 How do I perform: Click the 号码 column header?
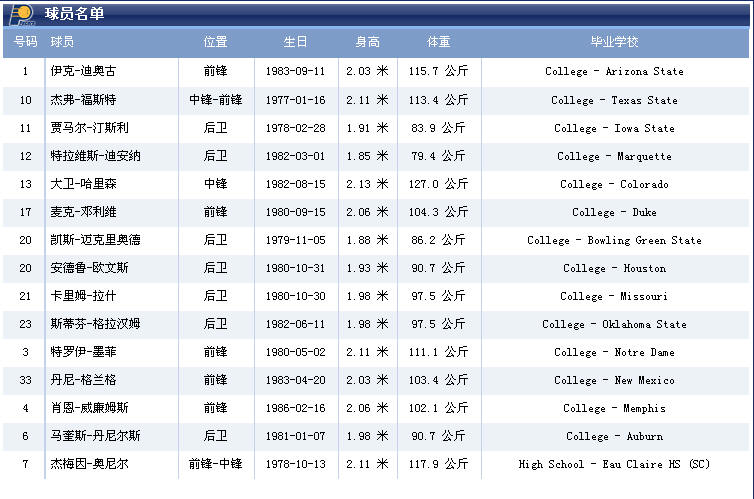[x=25, y=42]
